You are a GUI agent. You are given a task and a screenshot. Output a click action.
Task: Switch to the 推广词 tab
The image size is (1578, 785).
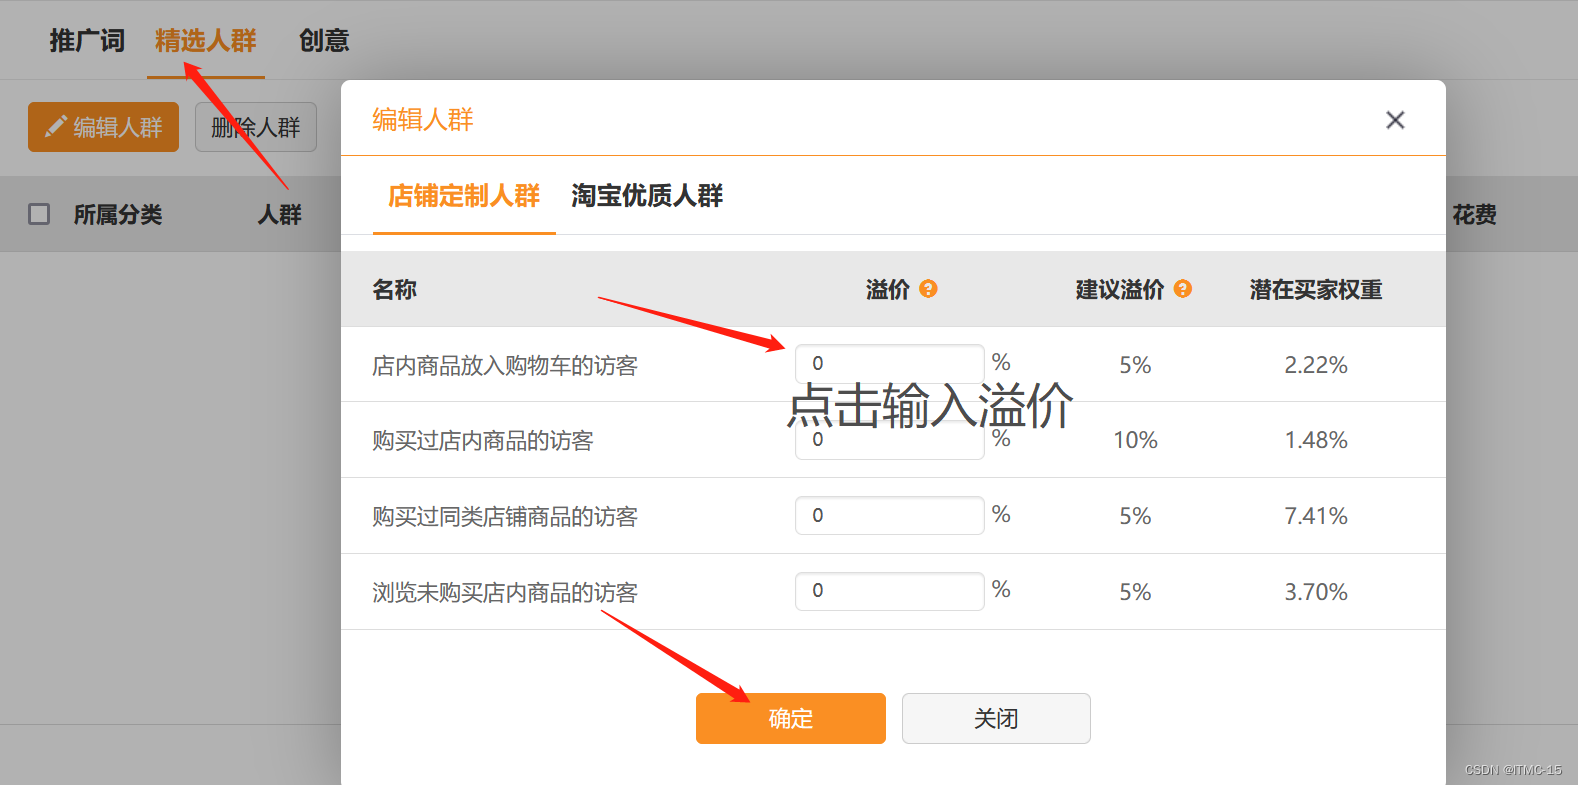coord(87,41)
